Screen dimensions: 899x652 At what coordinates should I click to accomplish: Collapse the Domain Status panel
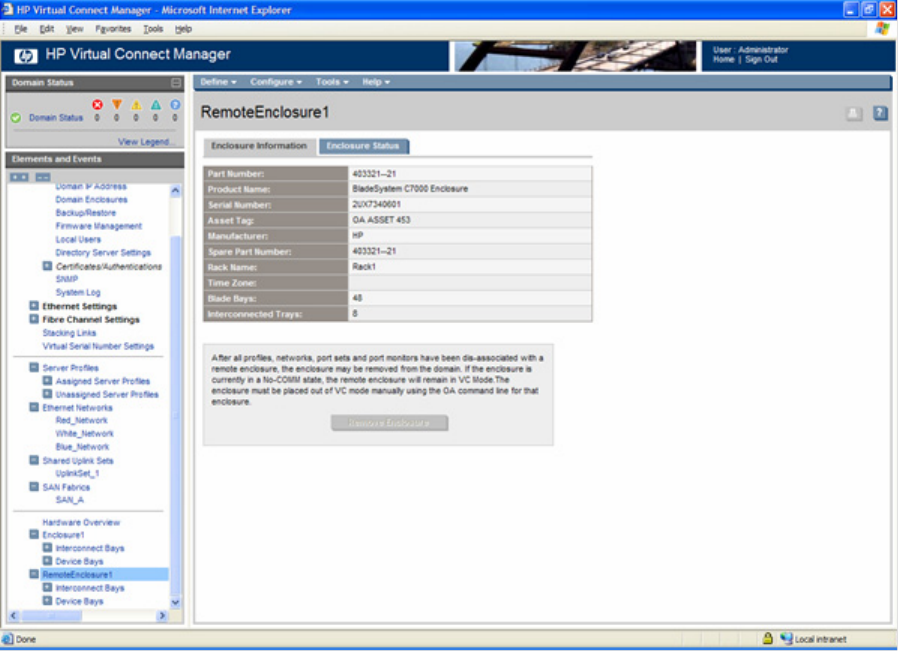coord(176,83)
